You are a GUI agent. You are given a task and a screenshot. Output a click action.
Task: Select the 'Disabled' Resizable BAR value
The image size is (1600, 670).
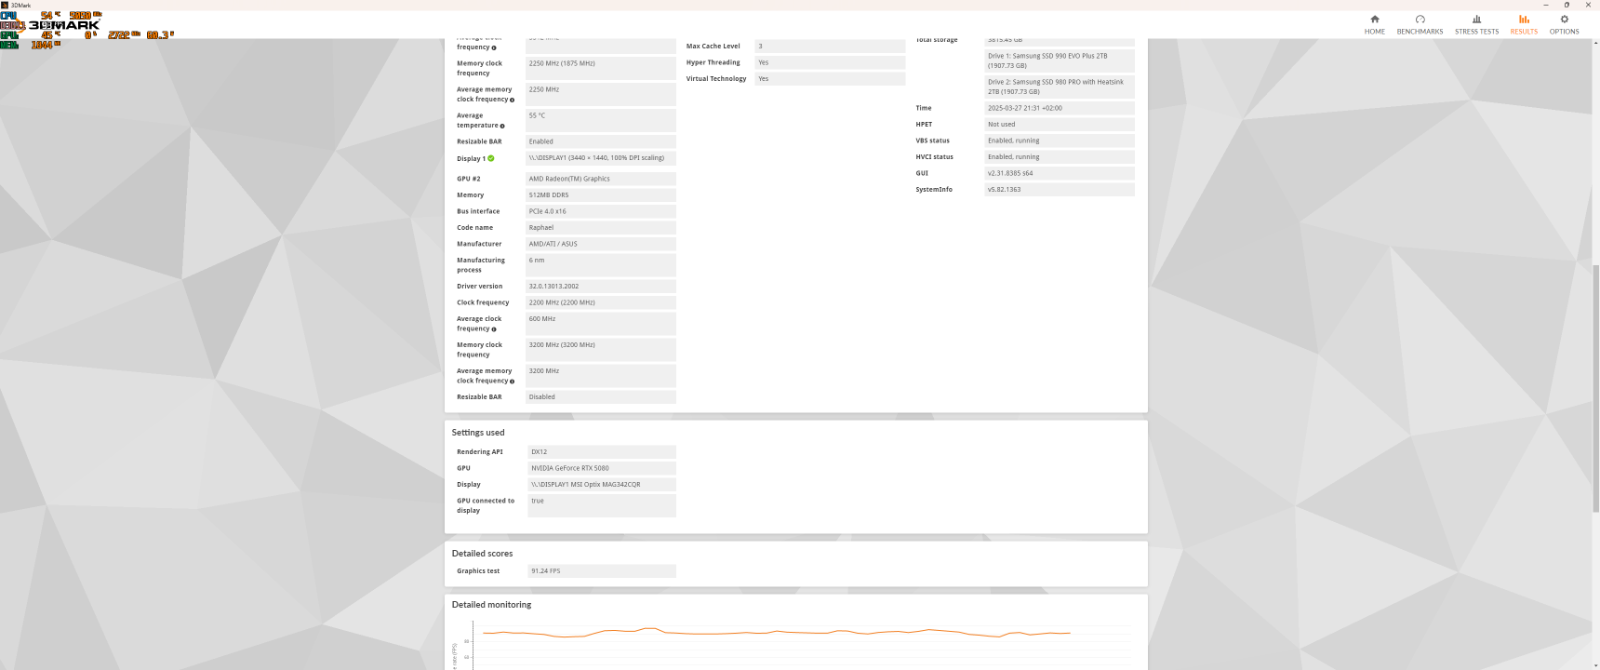tap(600, 397)
